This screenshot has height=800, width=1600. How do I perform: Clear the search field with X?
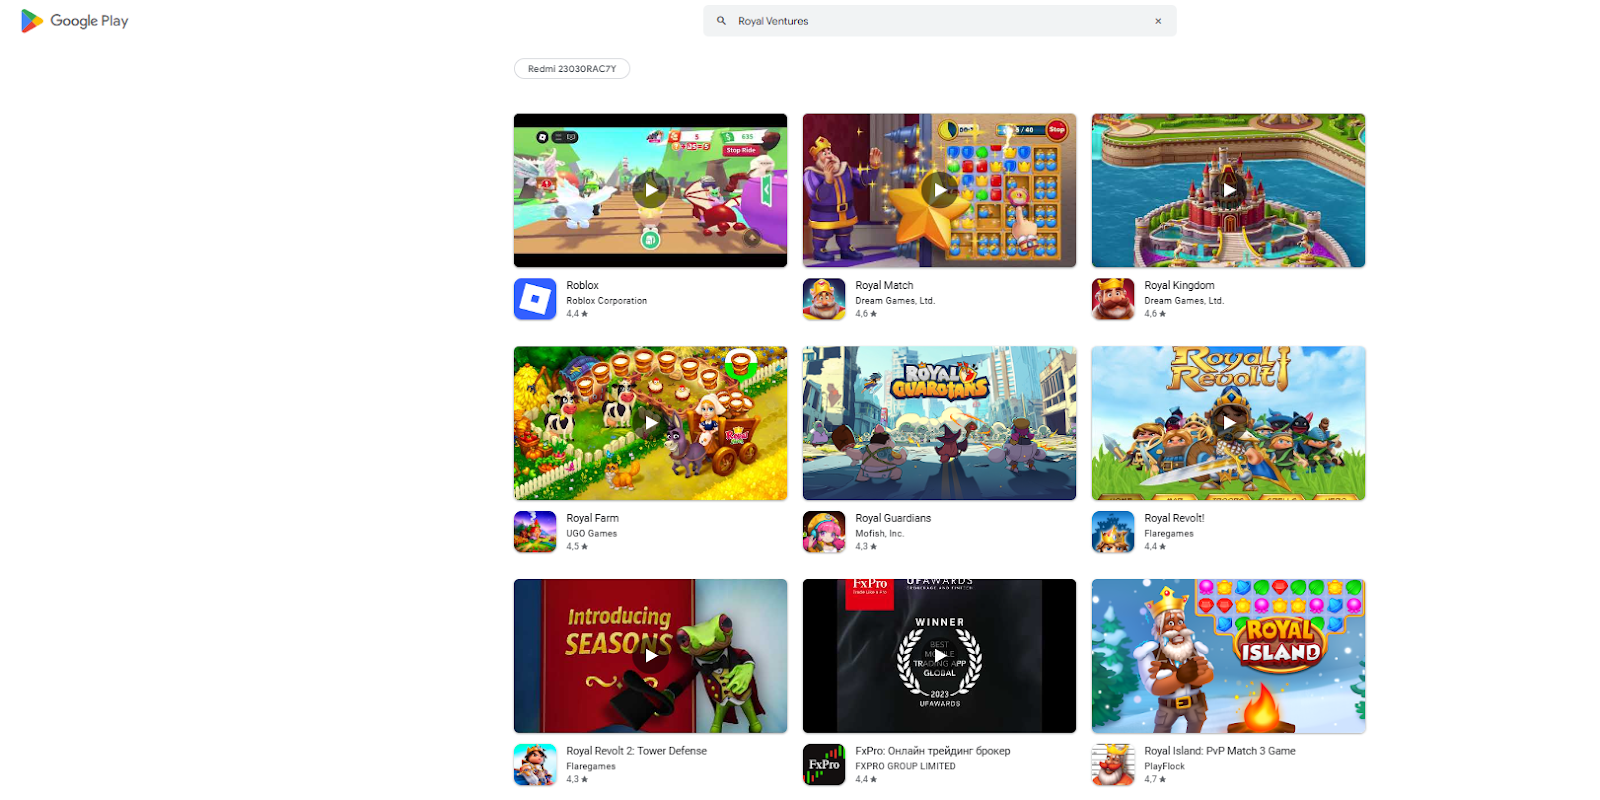click(1158, 21)
